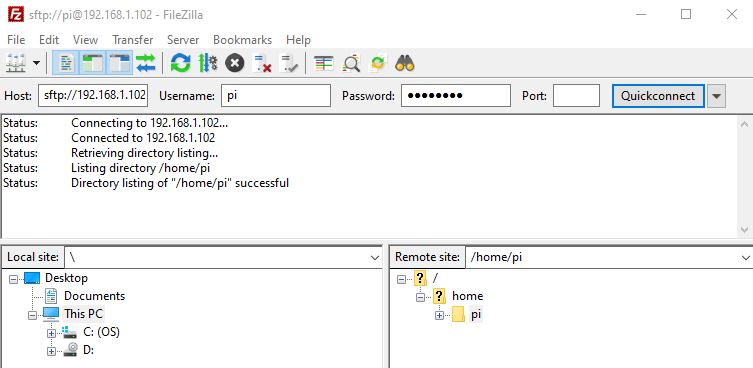Click 'Directory listing of "/home/pi" successful' line

180,183
